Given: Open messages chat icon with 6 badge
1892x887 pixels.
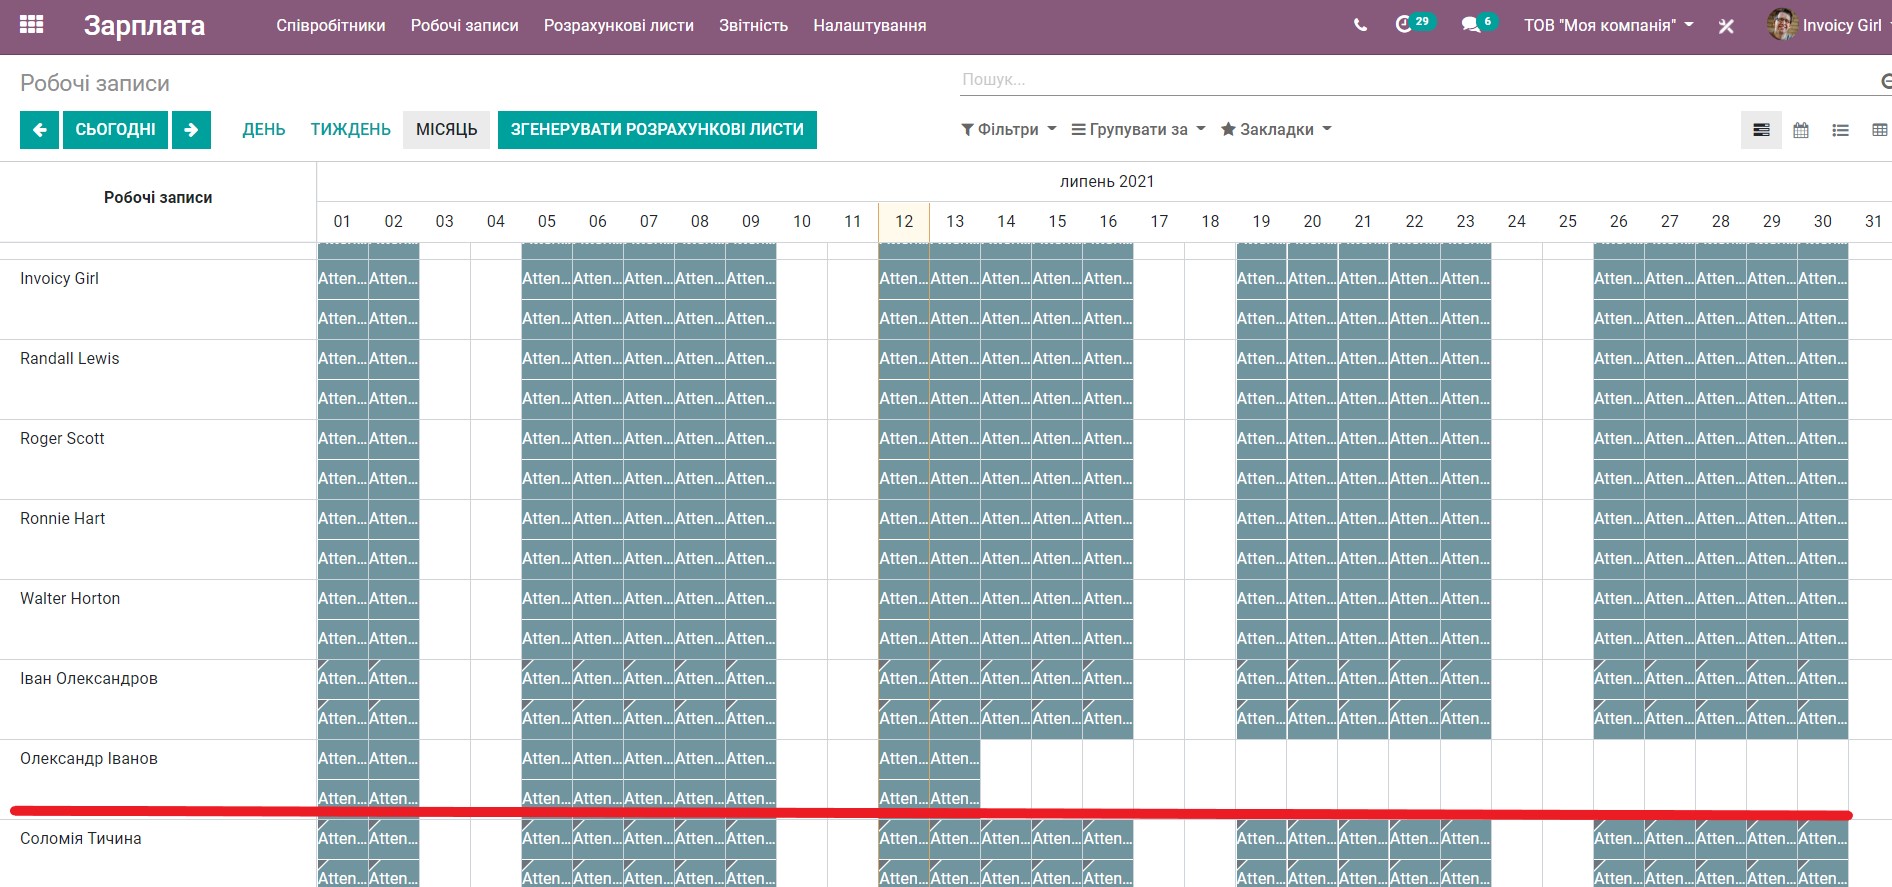Looking at the screenshot, I should (x=1479, y=23).
